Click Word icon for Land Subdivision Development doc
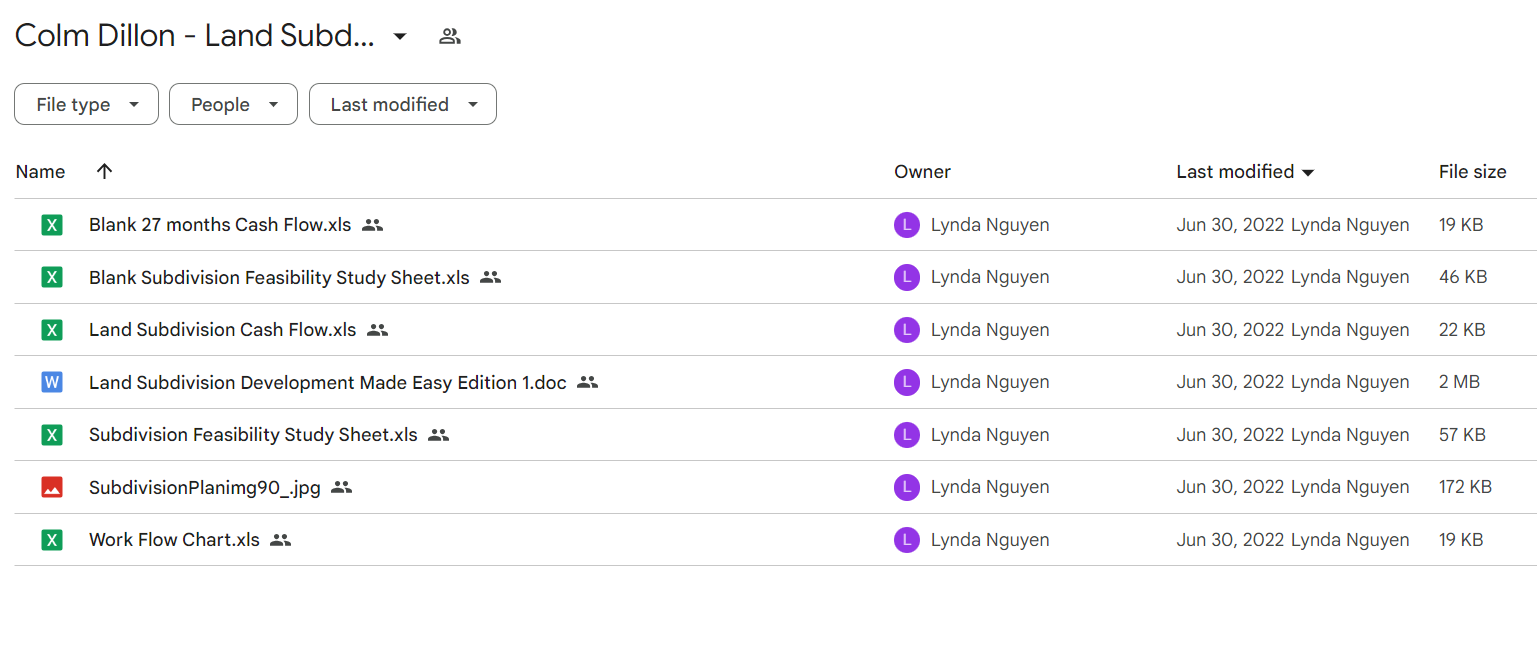1537x668 pixels. tap(52, 382)
